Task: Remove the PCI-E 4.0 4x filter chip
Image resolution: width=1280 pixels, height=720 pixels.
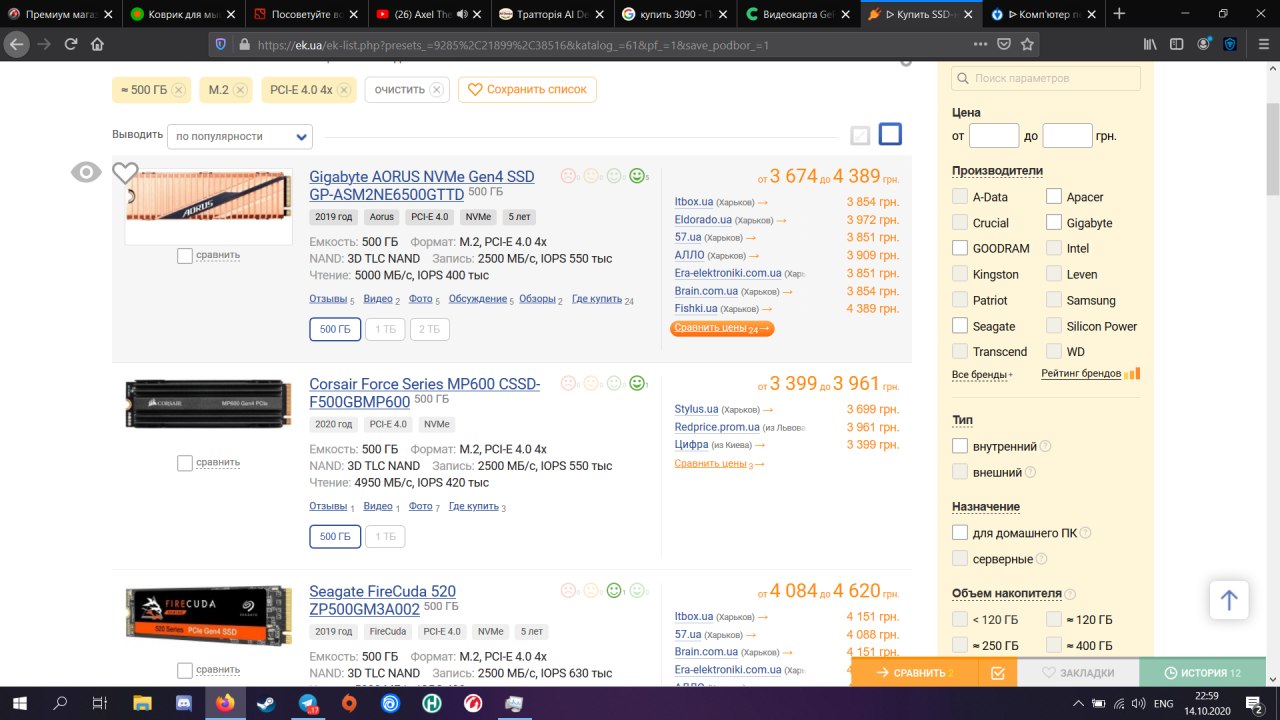Action: pyautogui.click(x=345, y=90)
